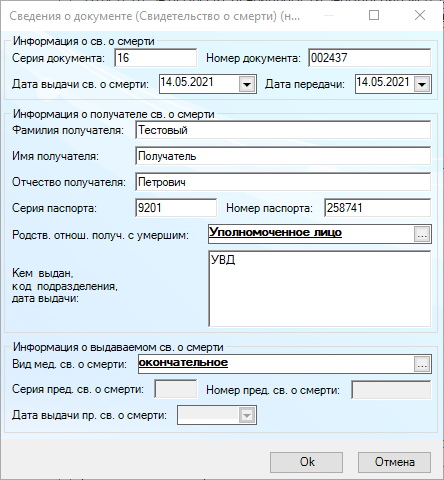The height and width of the screenshot is (480, 444).
Task: Click the Серия документа field
Action: pos(156,58)
